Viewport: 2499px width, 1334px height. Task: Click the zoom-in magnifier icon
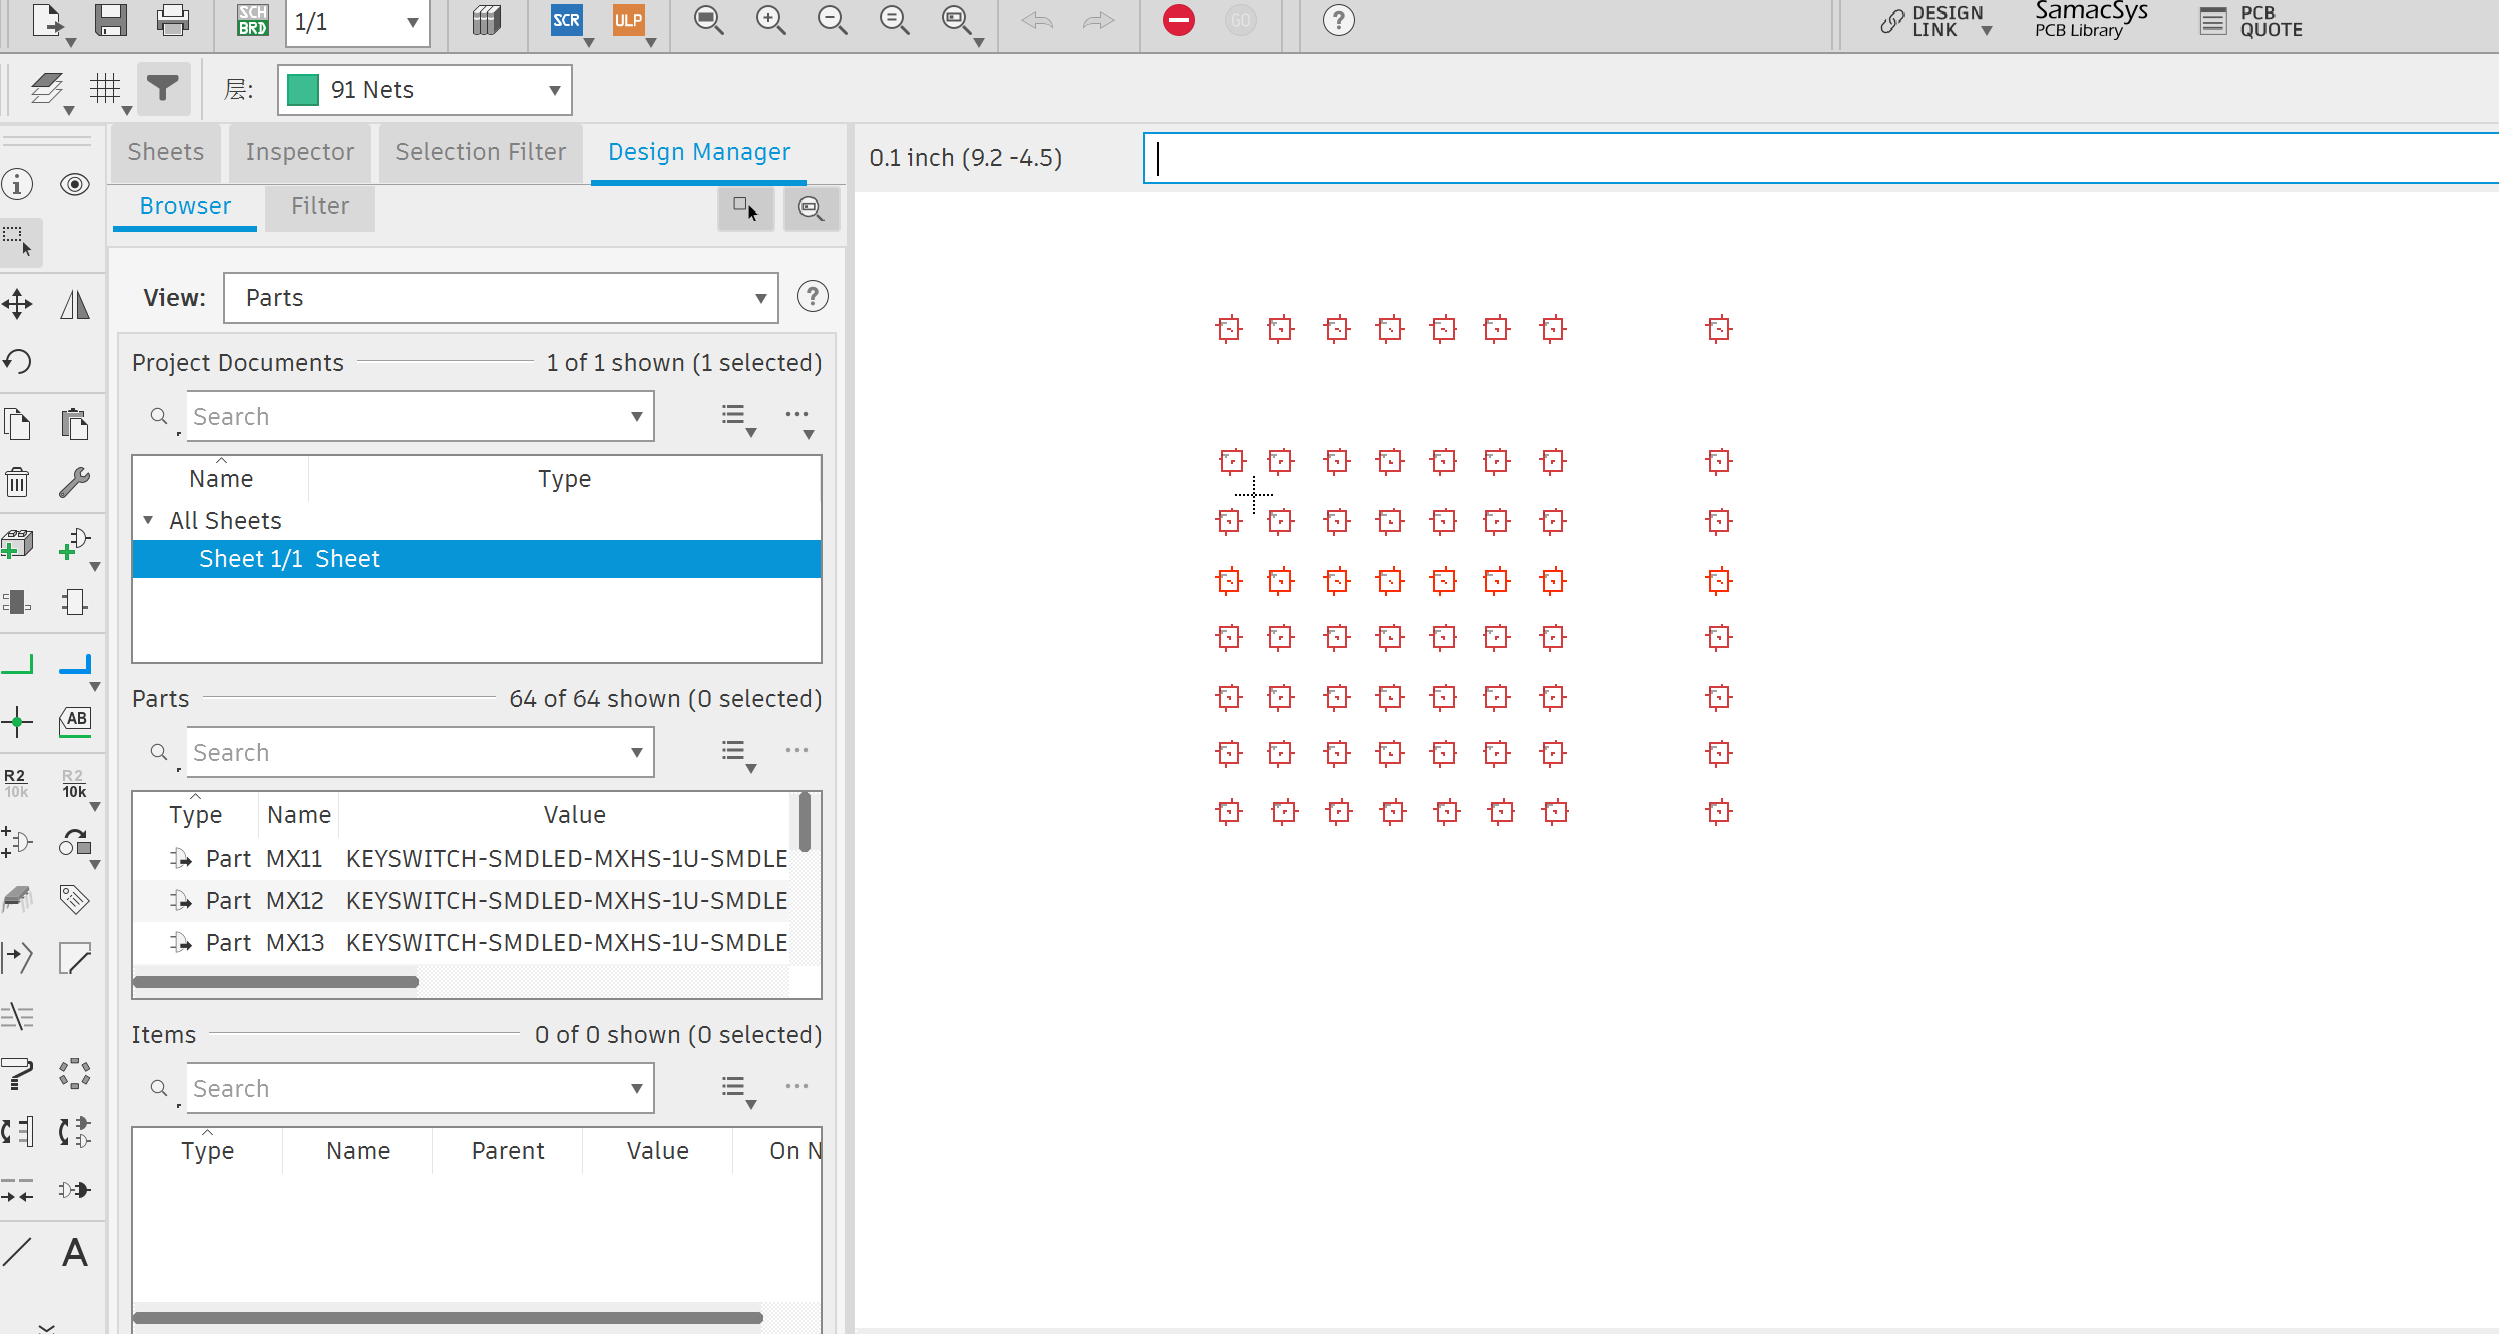tap(770, 20)
